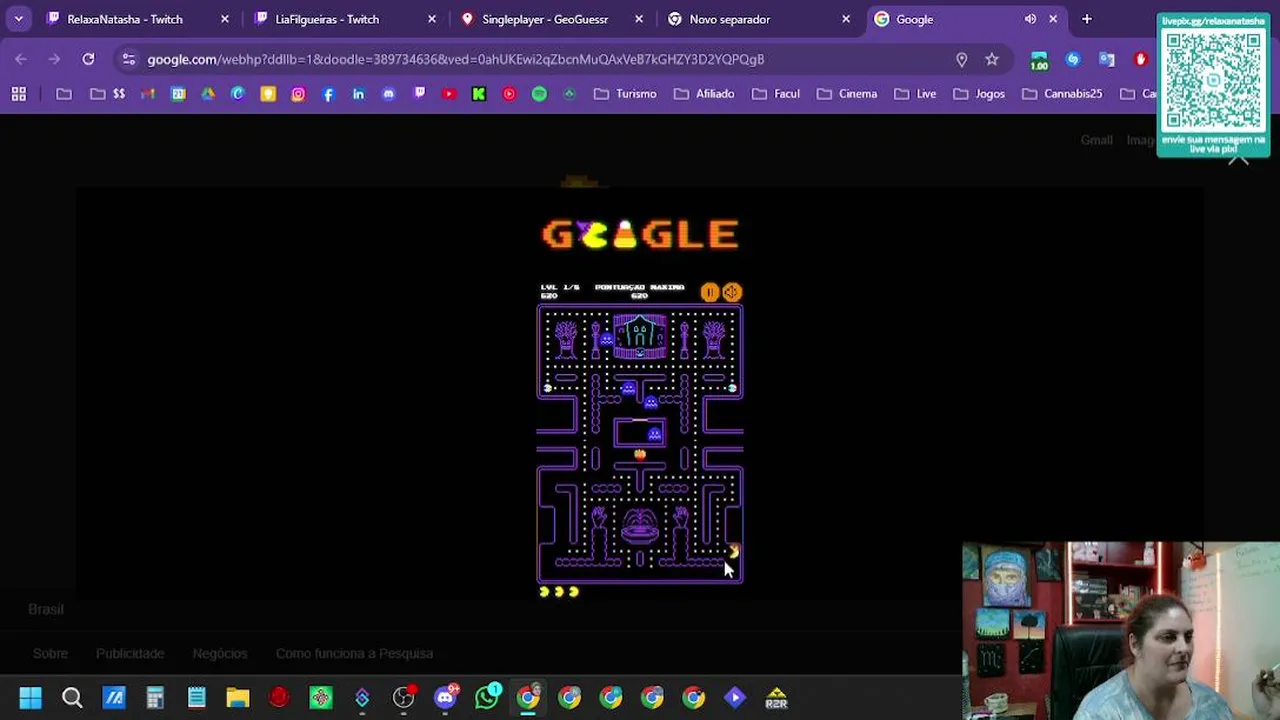Open the Publicidade footer link
The width and height of the screenshot is (1280, 720).
[x=130, y=653]
